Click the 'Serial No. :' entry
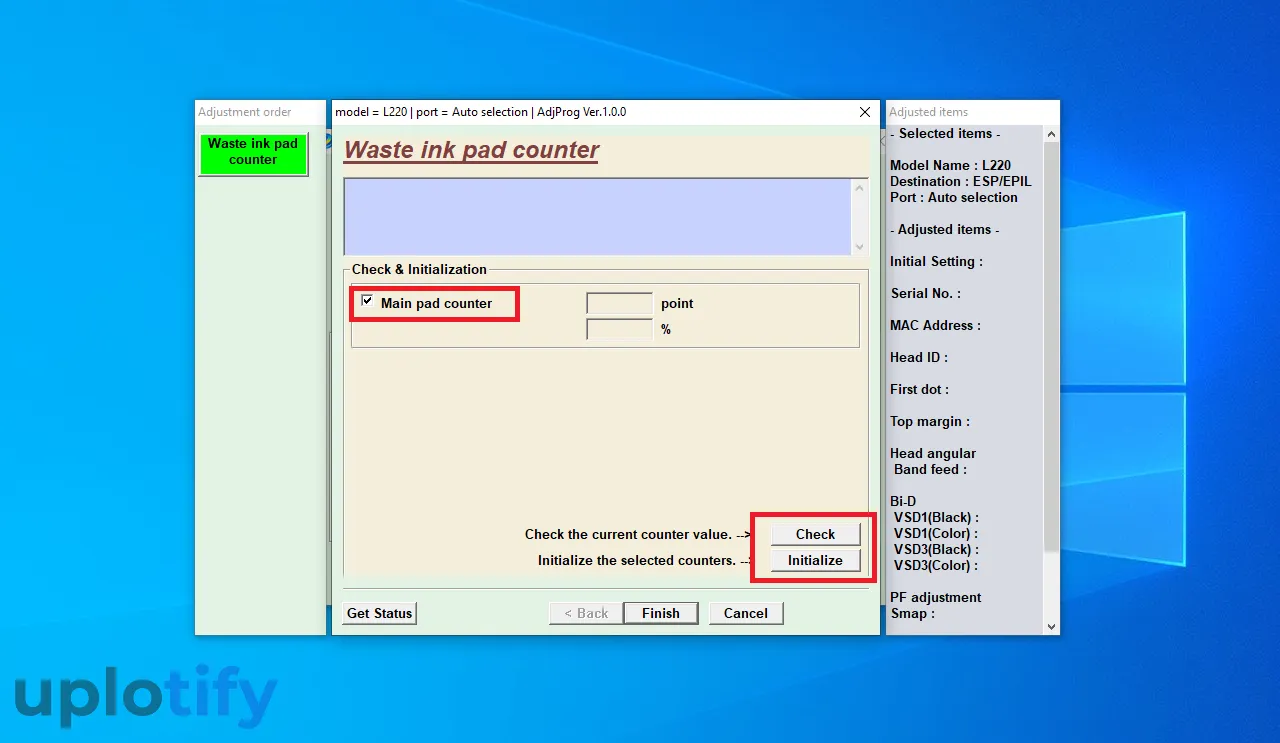 click(x=925, y=293)
